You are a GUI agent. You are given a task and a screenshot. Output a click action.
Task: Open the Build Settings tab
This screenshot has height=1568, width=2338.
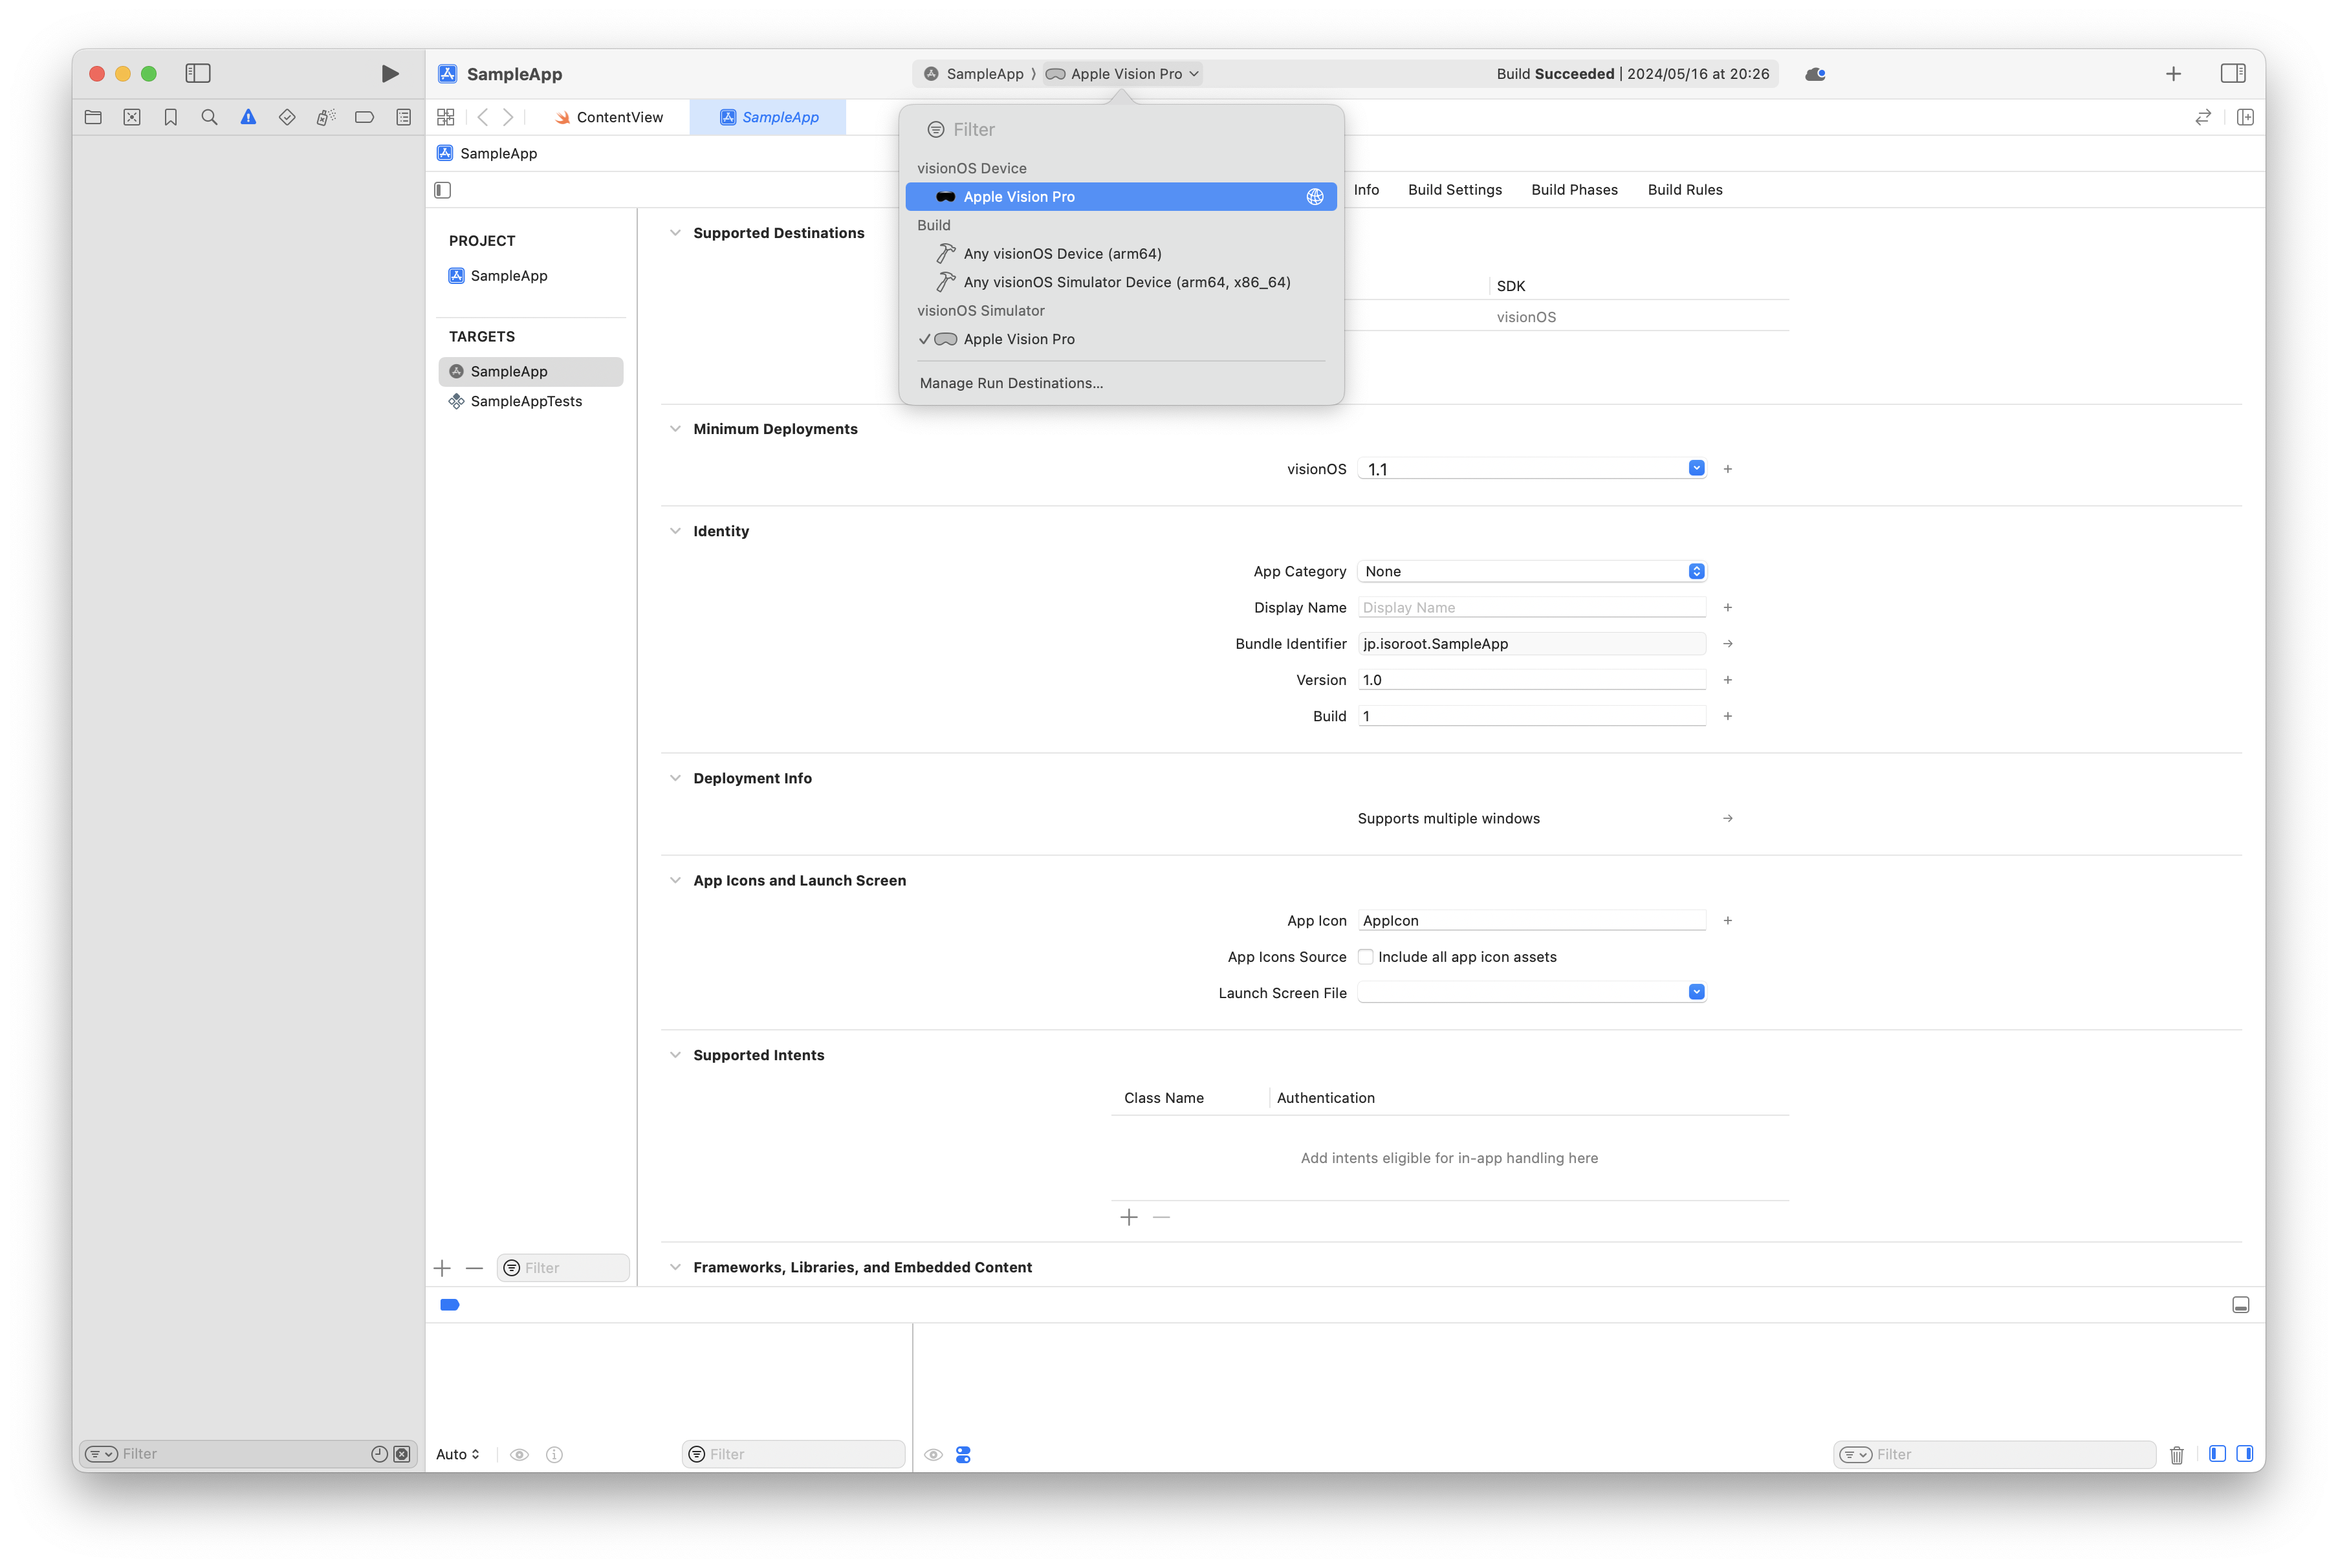click(x=1454, y=190)
